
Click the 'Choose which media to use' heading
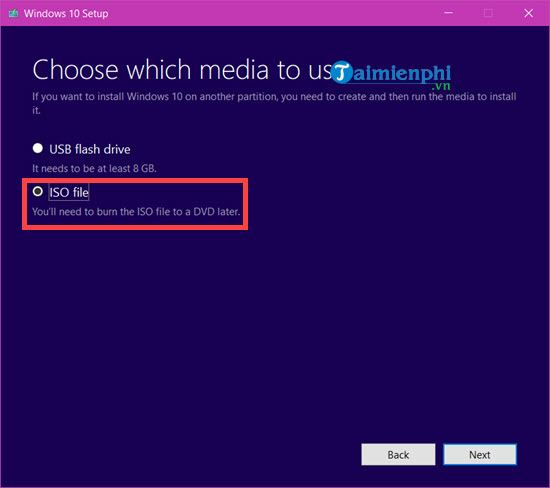[x=182, y=70]
